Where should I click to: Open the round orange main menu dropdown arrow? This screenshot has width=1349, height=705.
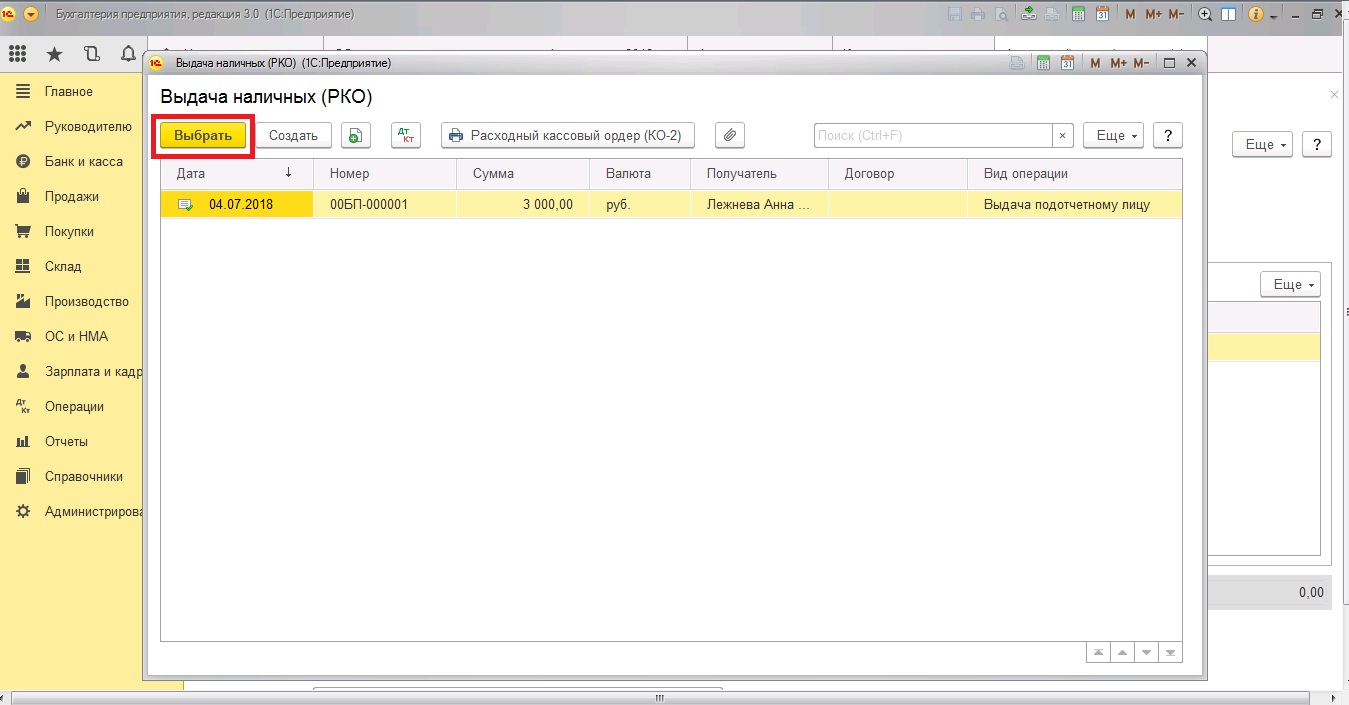coord(30,15)
